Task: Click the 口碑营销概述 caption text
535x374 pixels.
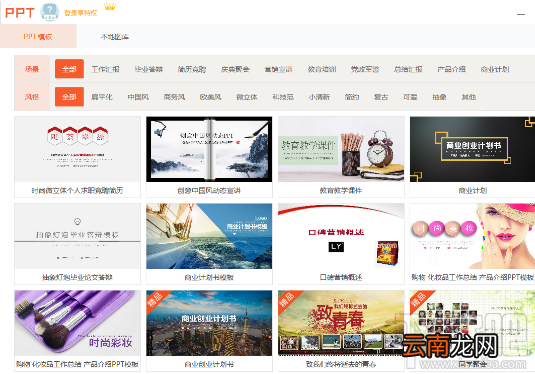Action: [341, 277]
